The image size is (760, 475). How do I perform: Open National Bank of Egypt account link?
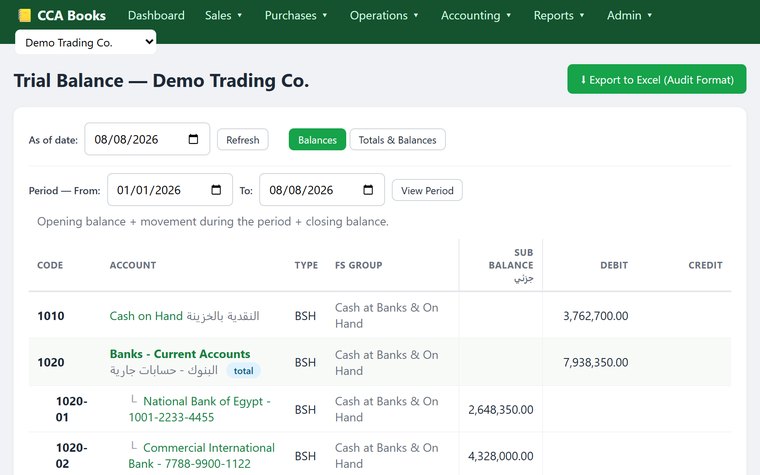pos(199,409)
